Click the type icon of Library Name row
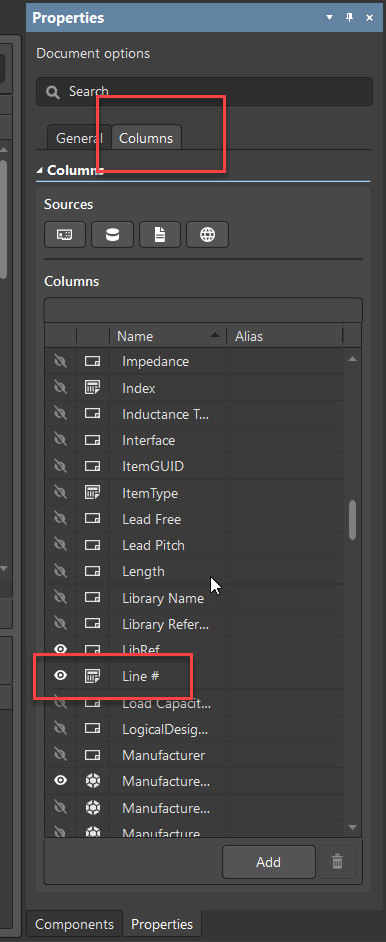The height and width of the screenshot is (942, 386). (x=92, y=598)
